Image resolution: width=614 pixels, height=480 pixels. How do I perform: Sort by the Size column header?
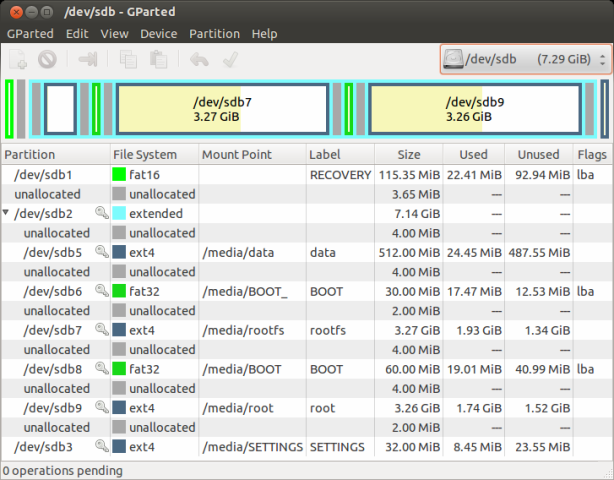[x=409, y=154]
